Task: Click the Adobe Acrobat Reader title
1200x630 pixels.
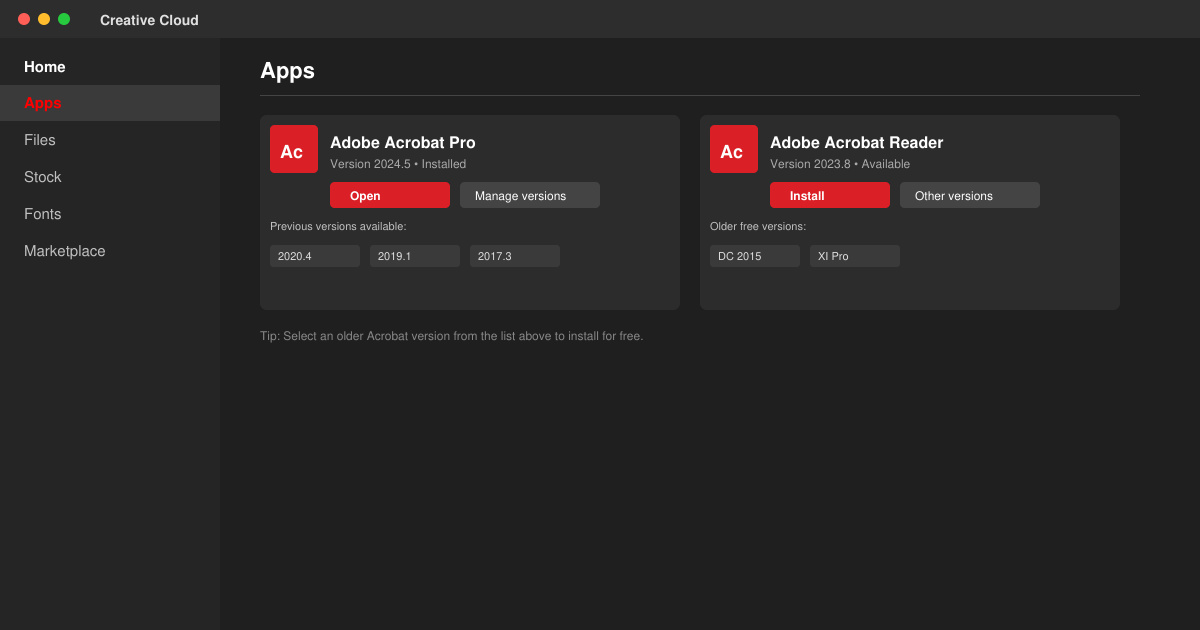Action: [x=857, y=143]
